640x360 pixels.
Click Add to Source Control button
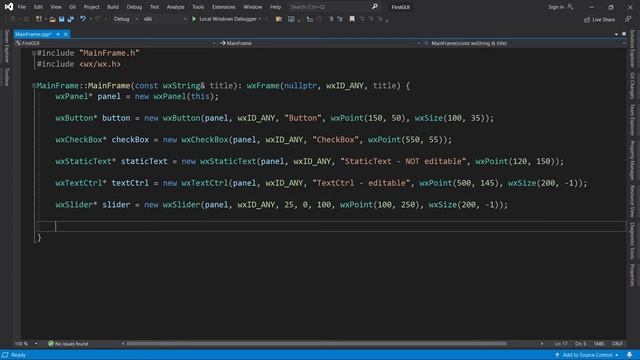(x=587, y=355)
